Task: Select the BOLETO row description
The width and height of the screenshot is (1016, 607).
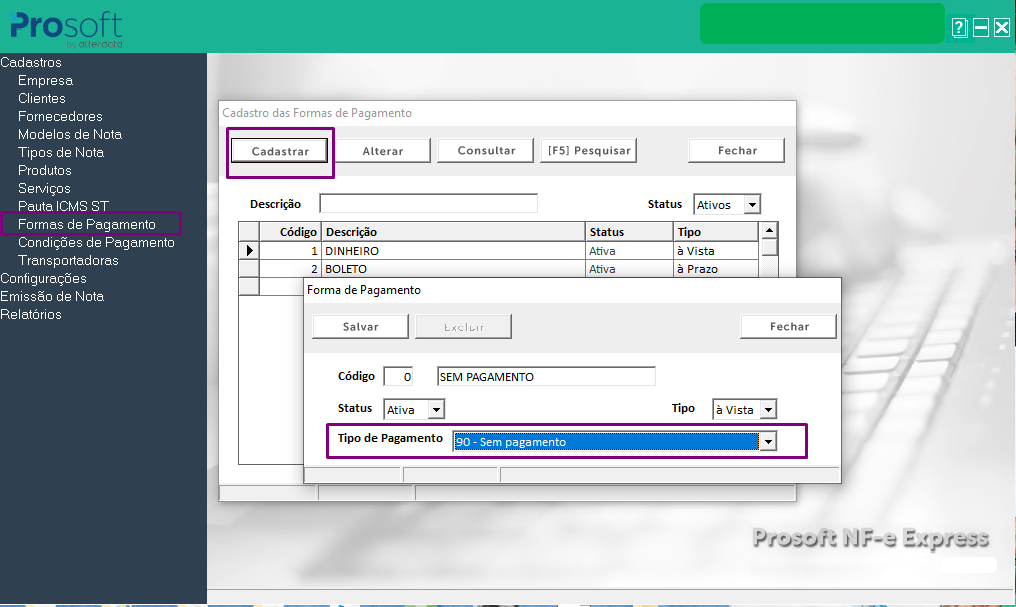Action: point(453,269)
